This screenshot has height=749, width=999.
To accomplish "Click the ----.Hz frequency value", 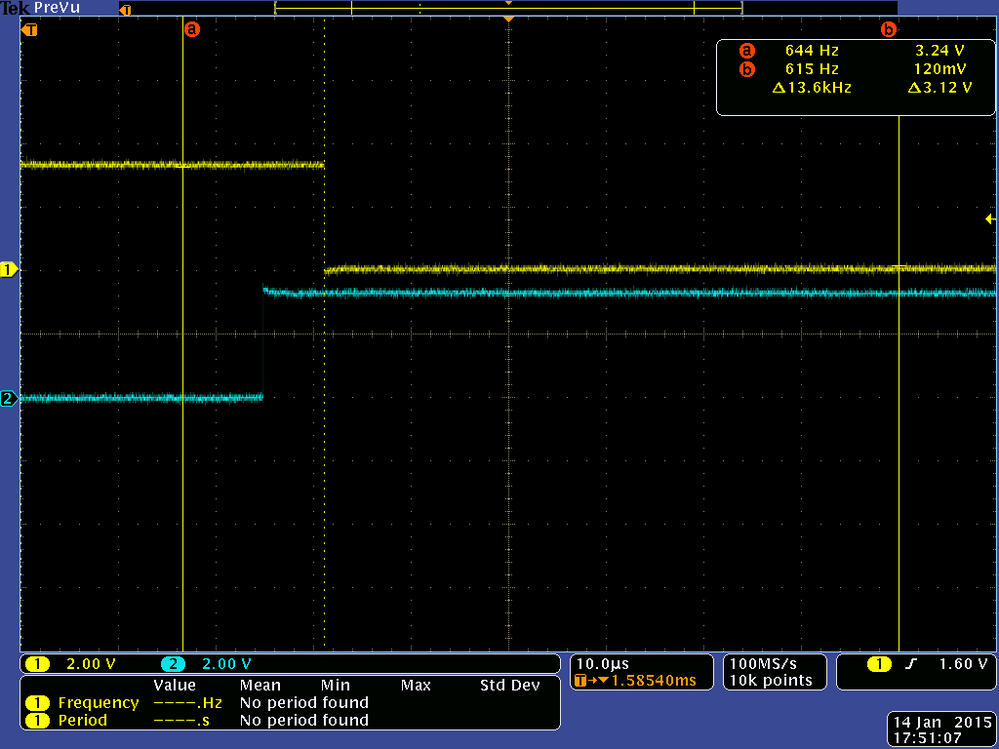I will pyautogui.click(x=187, y=703).
